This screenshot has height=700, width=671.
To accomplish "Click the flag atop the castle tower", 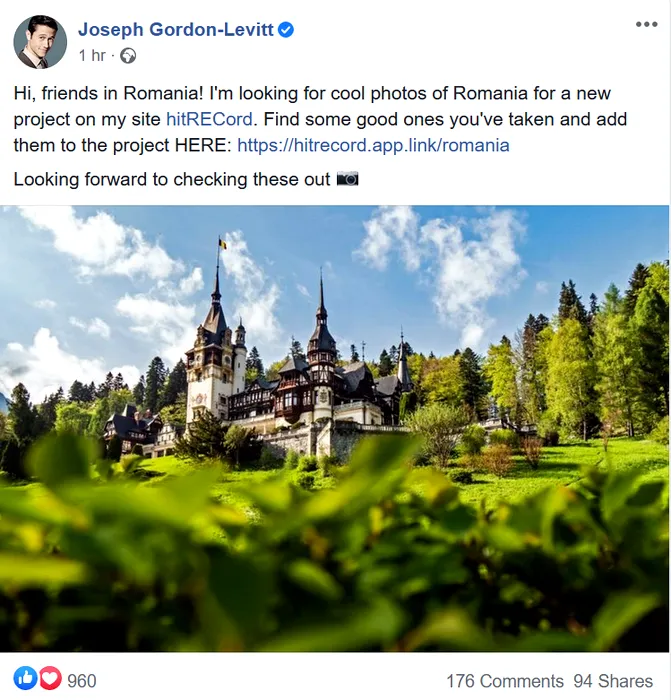I will click(222, 244).
